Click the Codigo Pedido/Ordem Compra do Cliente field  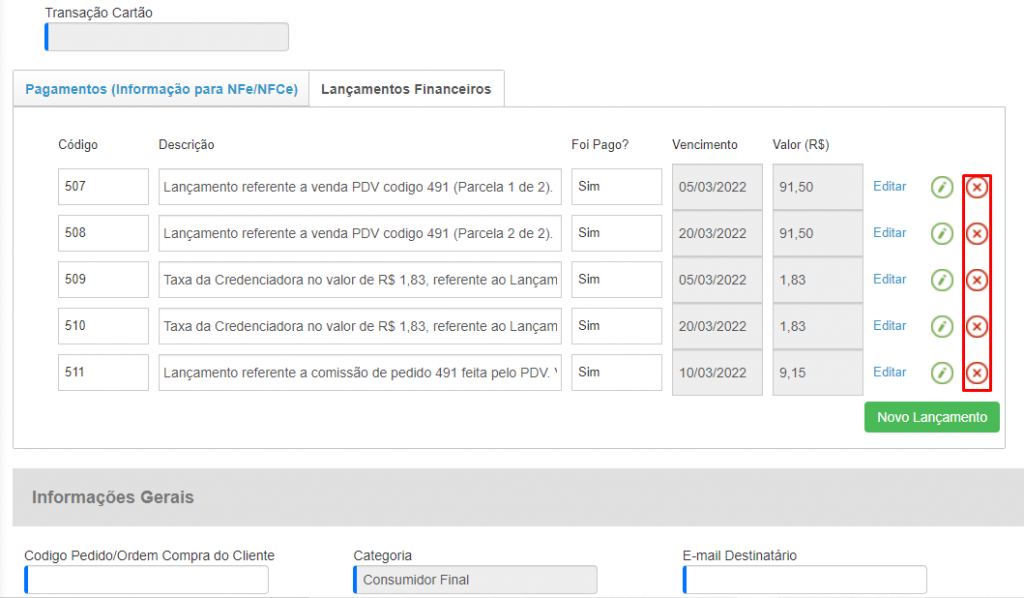click(146, 580)
